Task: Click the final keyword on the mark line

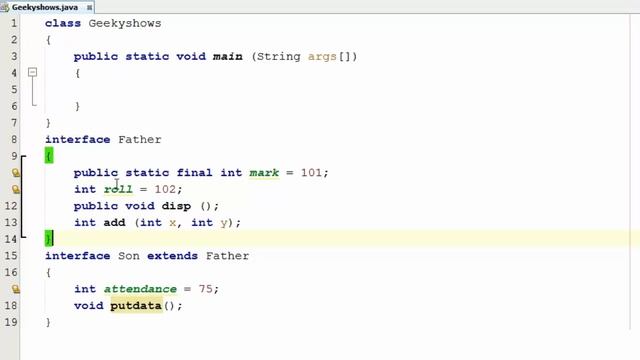Action: 194,173
